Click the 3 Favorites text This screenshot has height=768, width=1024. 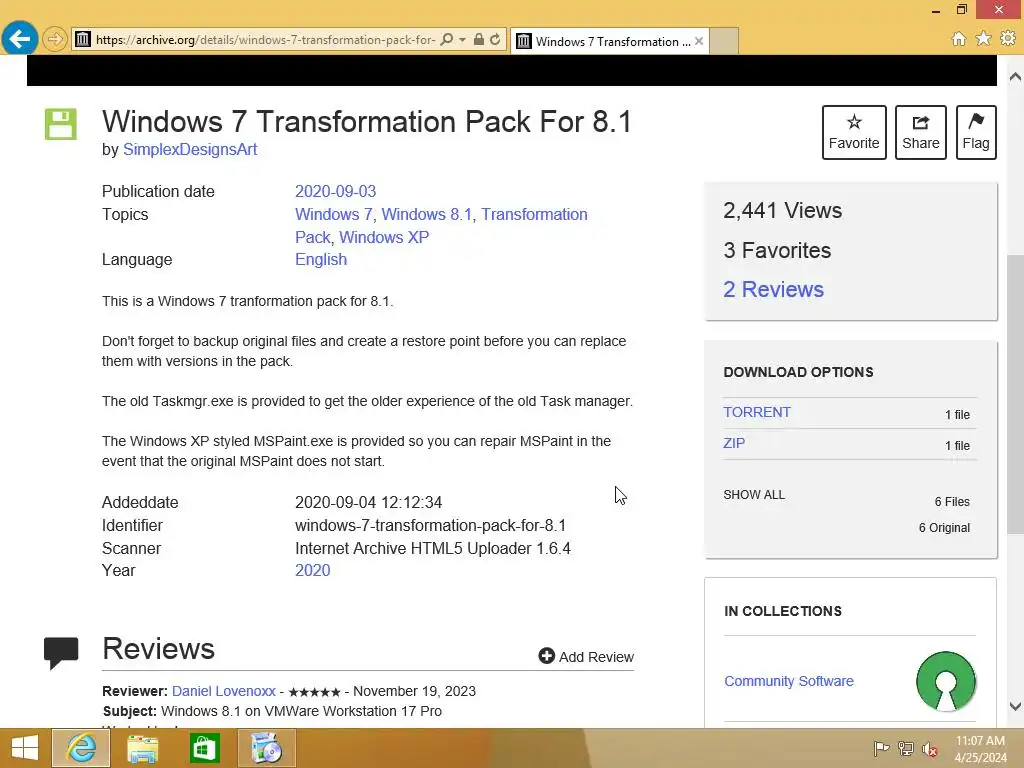tap(777, 250)
